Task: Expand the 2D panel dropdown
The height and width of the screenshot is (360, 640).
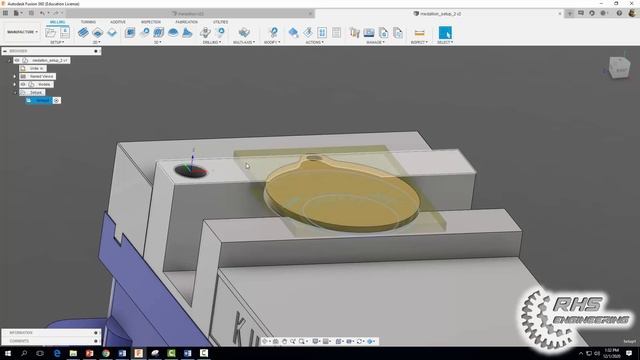Action: pyautogui.click(x=97, y=42)
